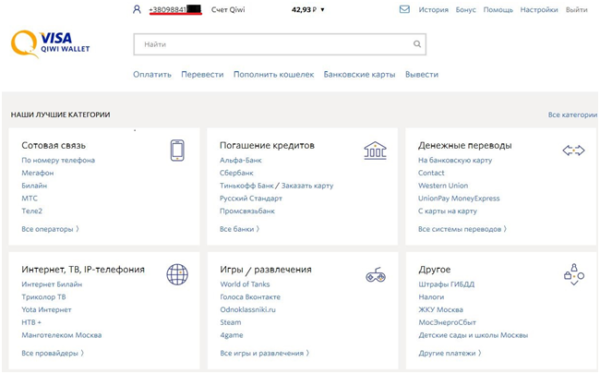600x374 pixels.
Task: Click the Все категории link
Action: 572,114
